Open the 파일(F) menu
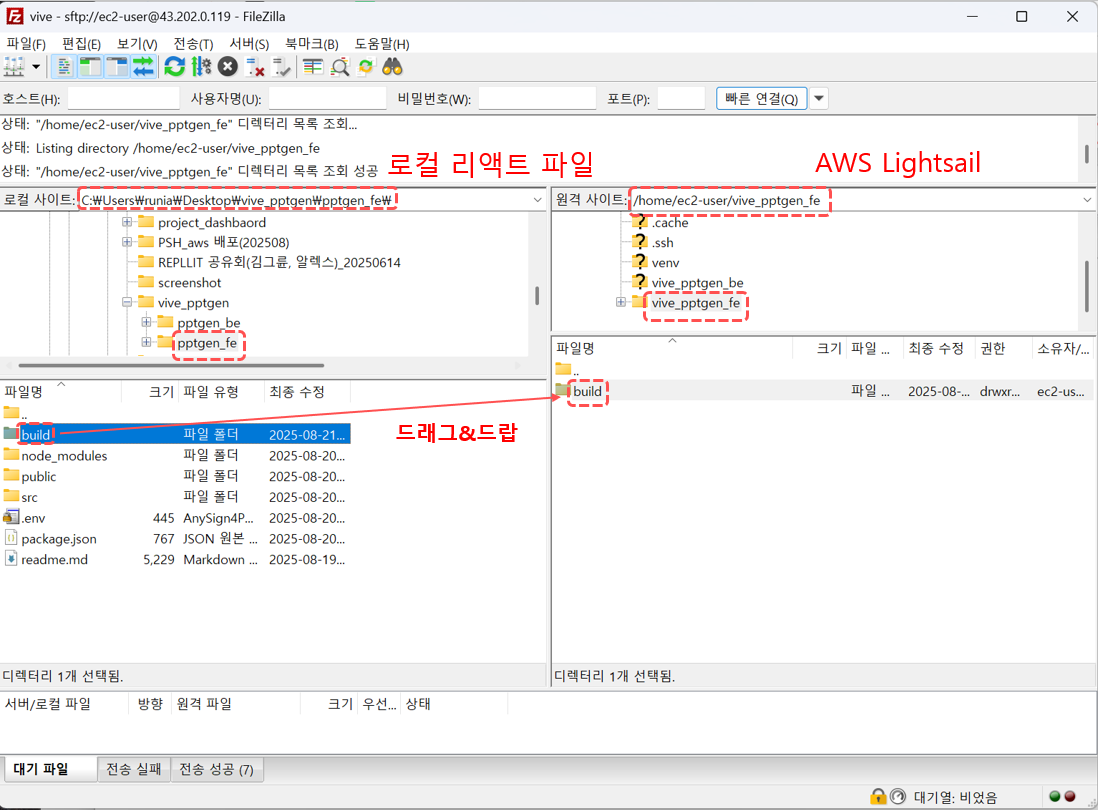Viewport: 1098px width, 810px height. coord(26,44)
